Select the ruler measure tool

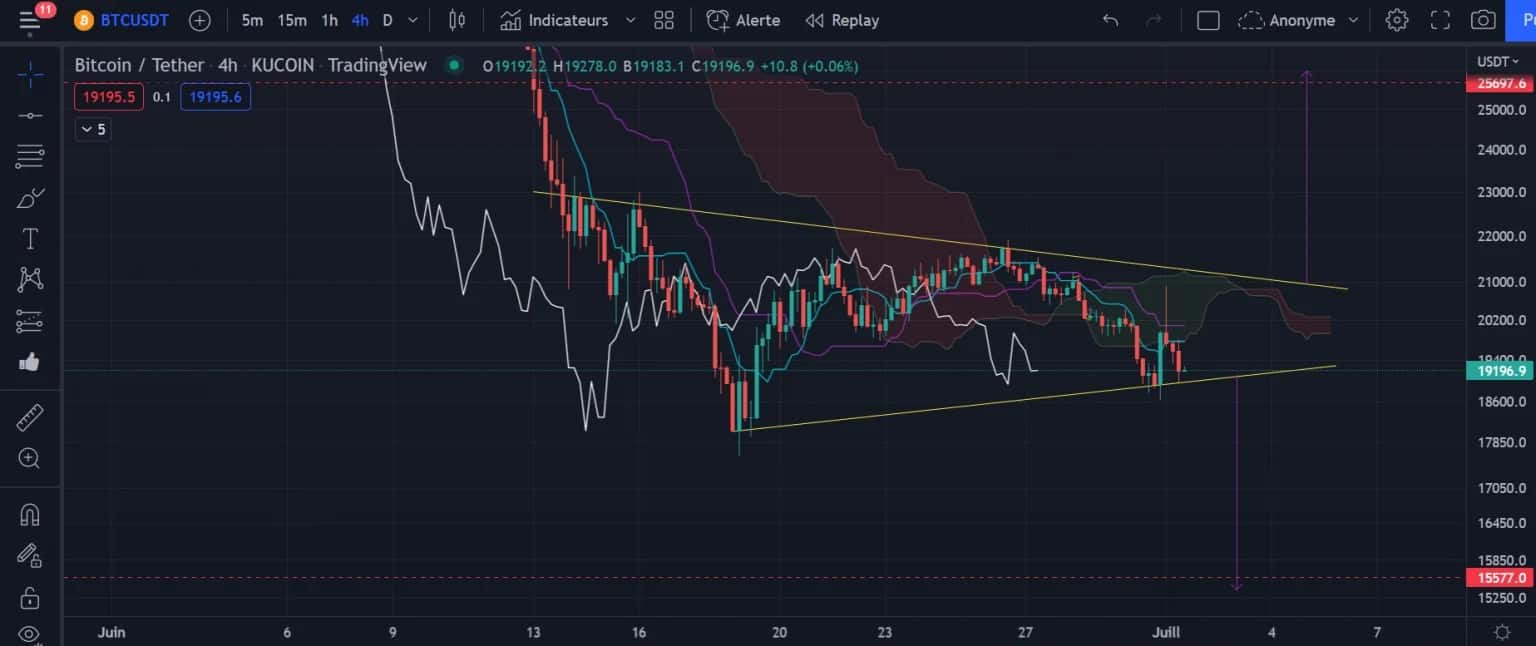tap(30, 417)
